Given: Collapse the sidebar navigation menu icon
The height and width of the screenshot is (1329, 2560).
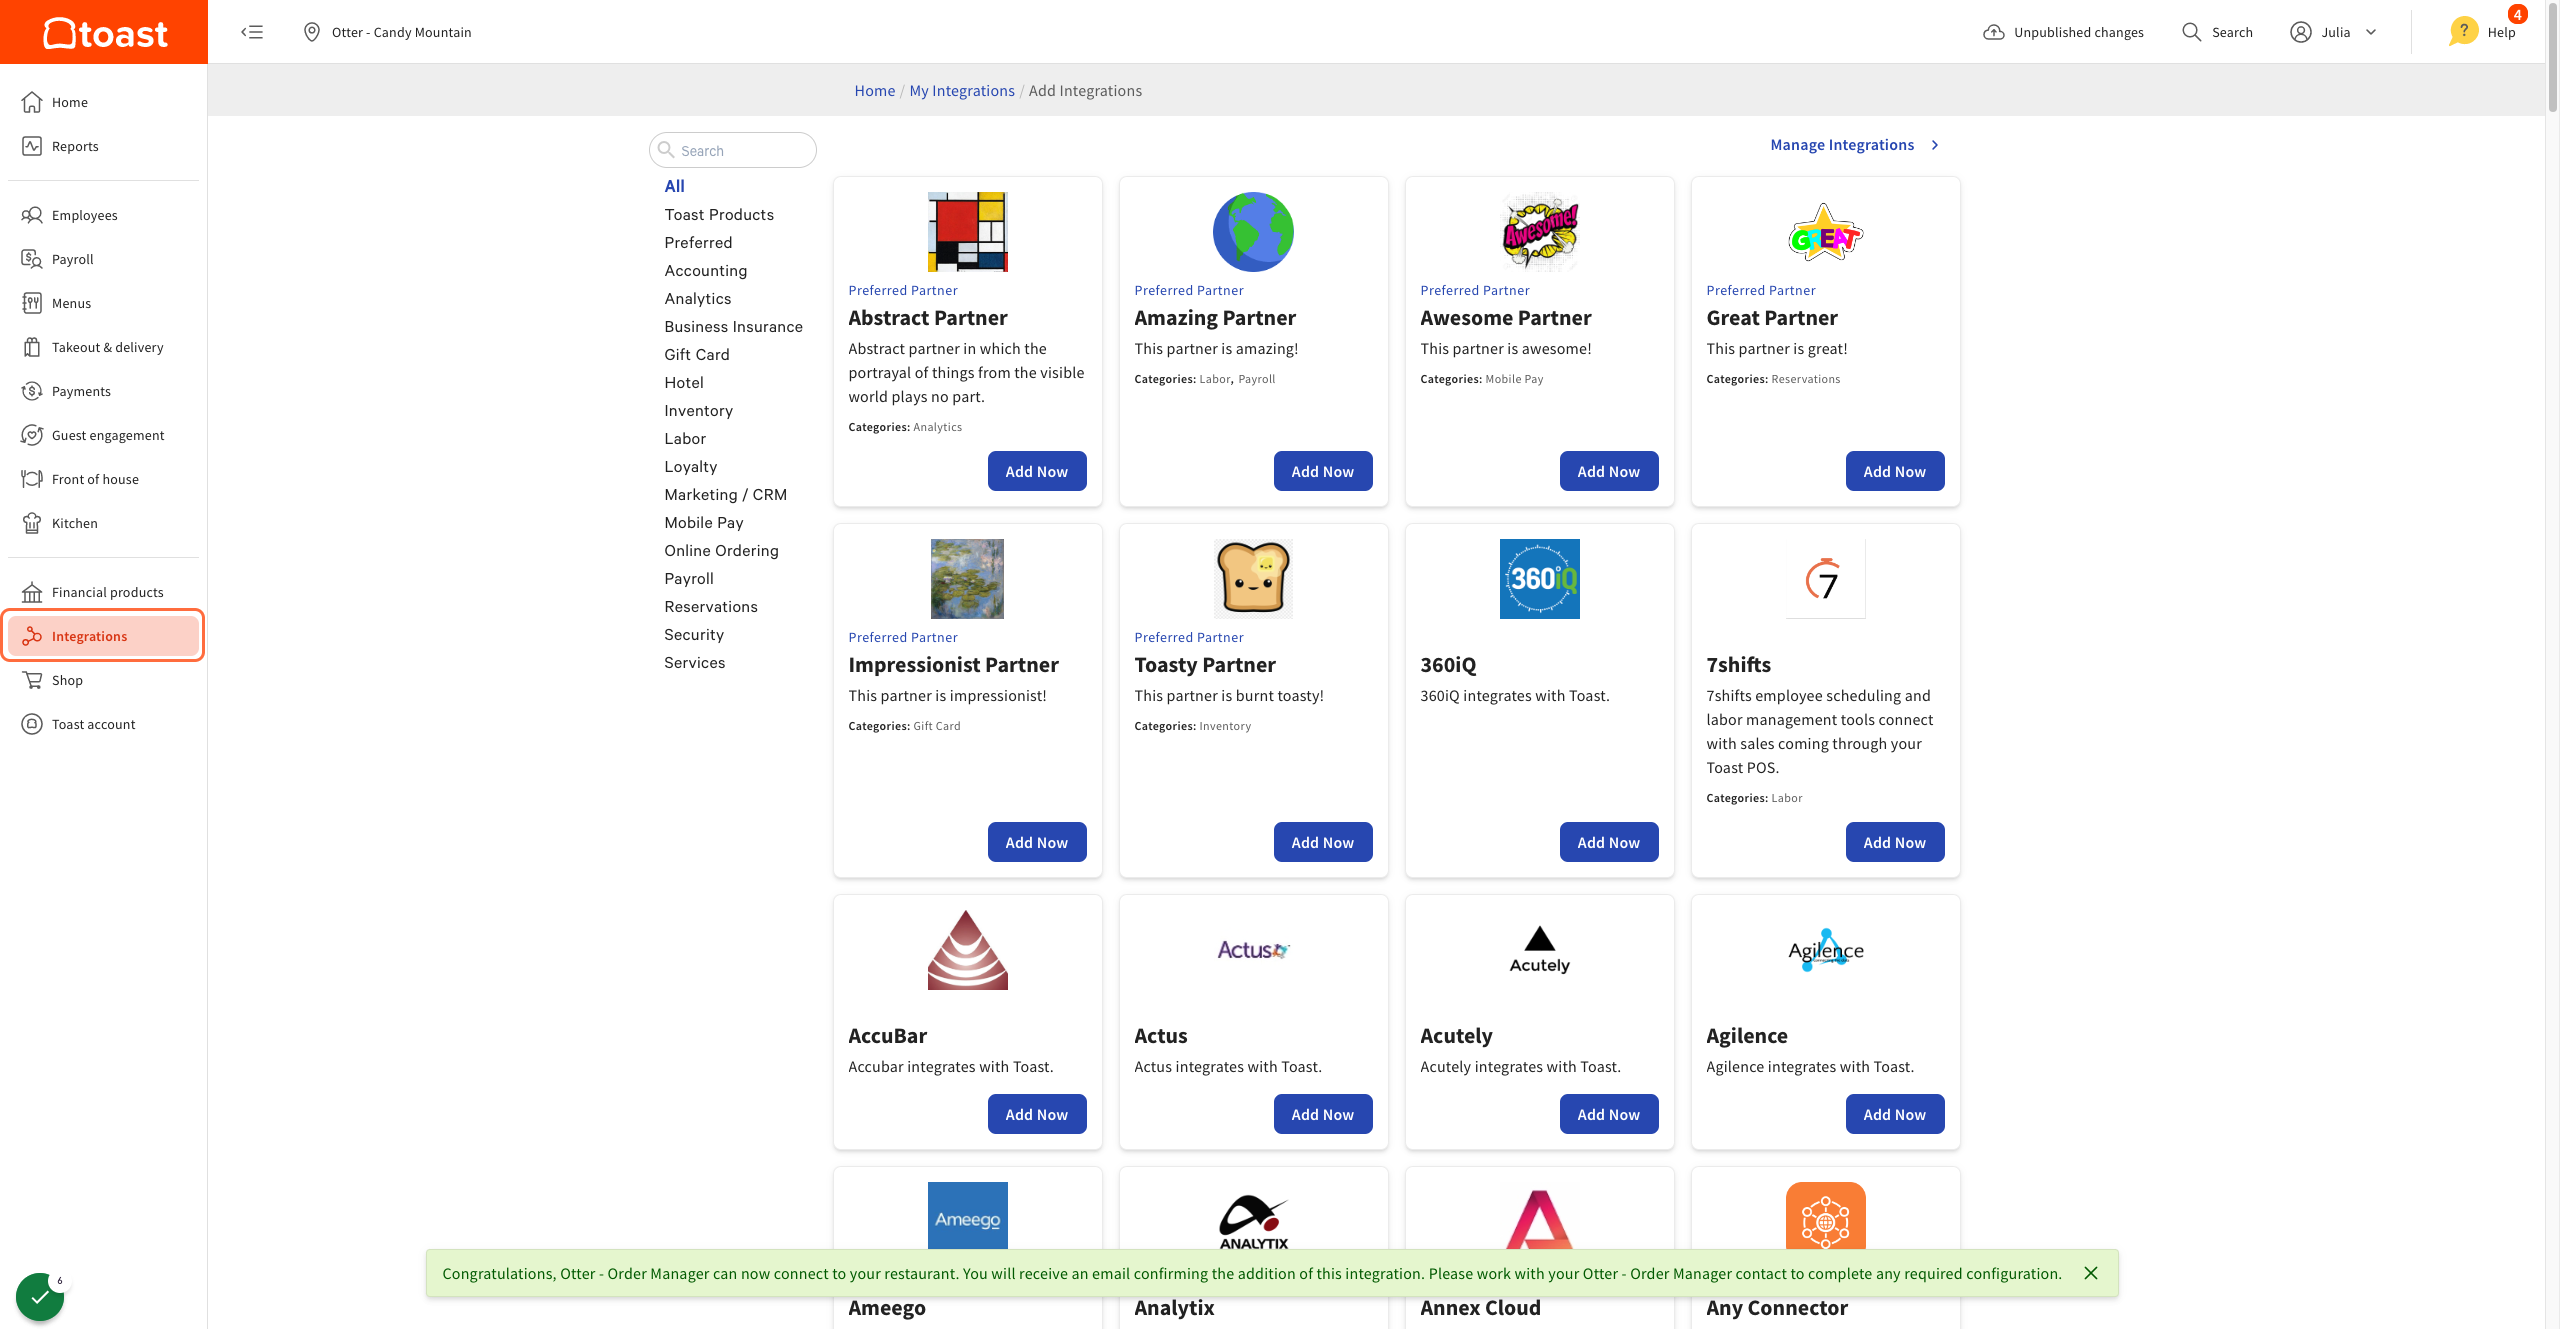Looking at the screenshot, I should pyautogui.click(x=252, y=32).
